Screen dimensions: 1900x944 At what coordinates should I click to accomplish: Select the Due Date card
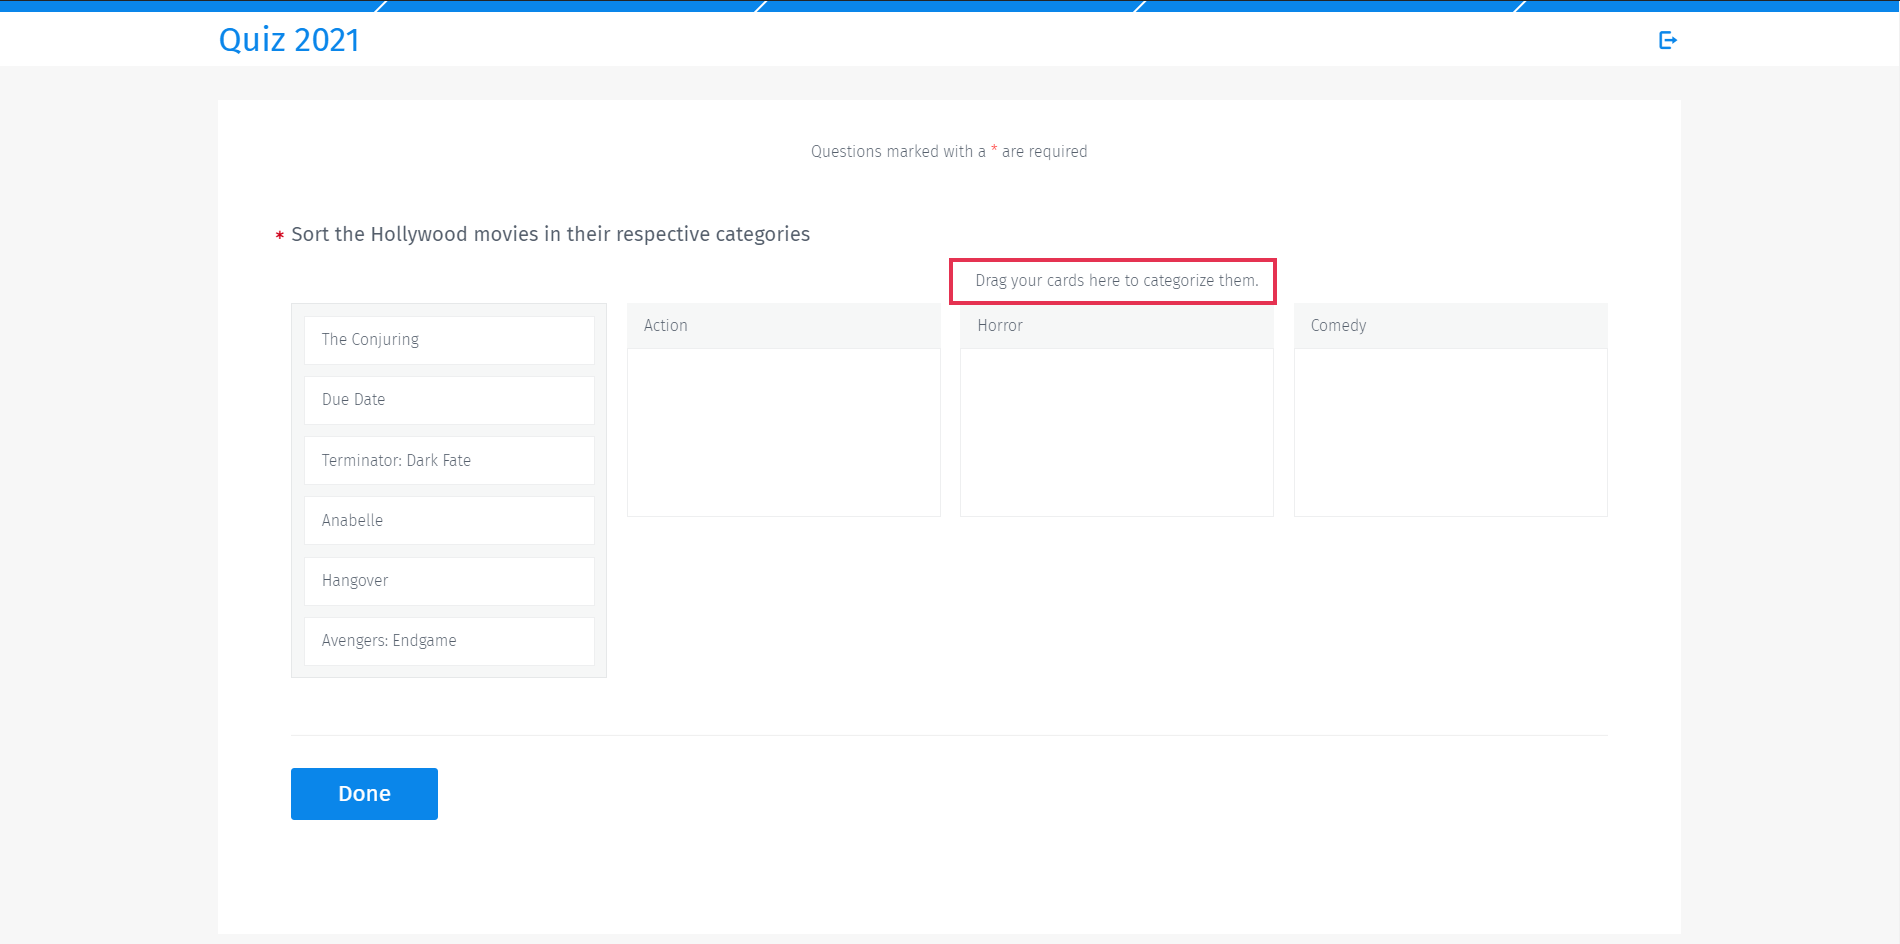tap(449, 400)
